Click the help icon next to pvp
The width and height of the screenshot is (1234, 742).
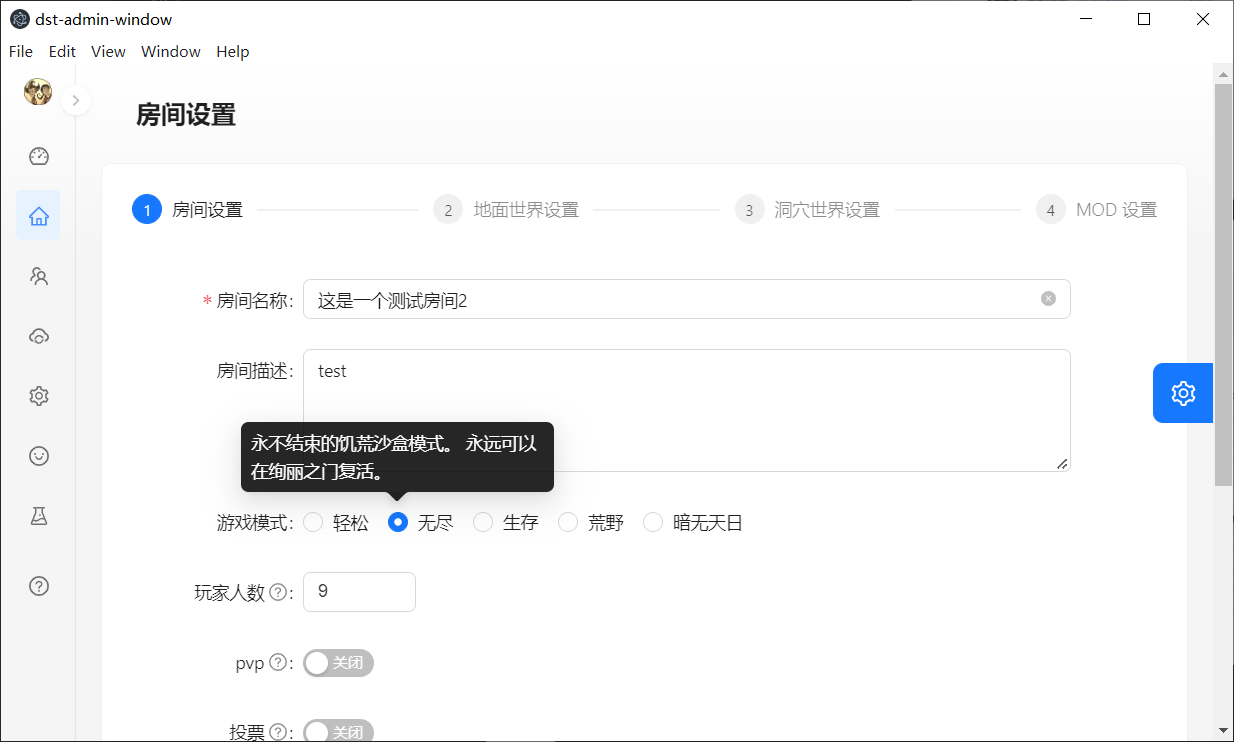click(x=278, y=662)
